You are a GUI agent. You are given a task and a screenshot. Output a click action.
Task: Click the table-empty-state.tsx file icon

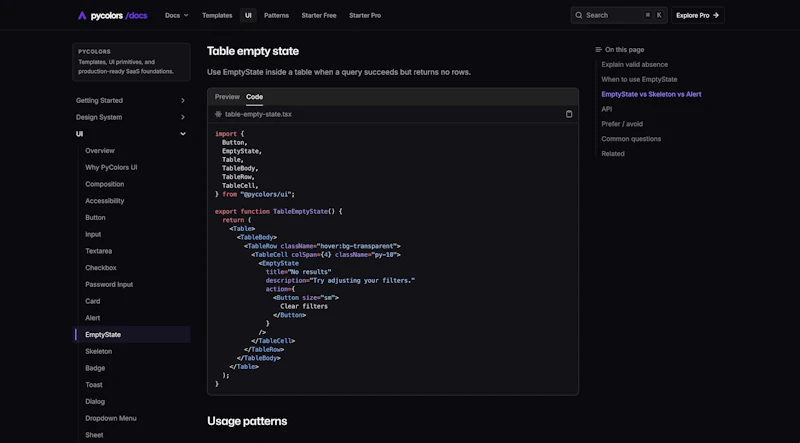click(x=218, y=114)
